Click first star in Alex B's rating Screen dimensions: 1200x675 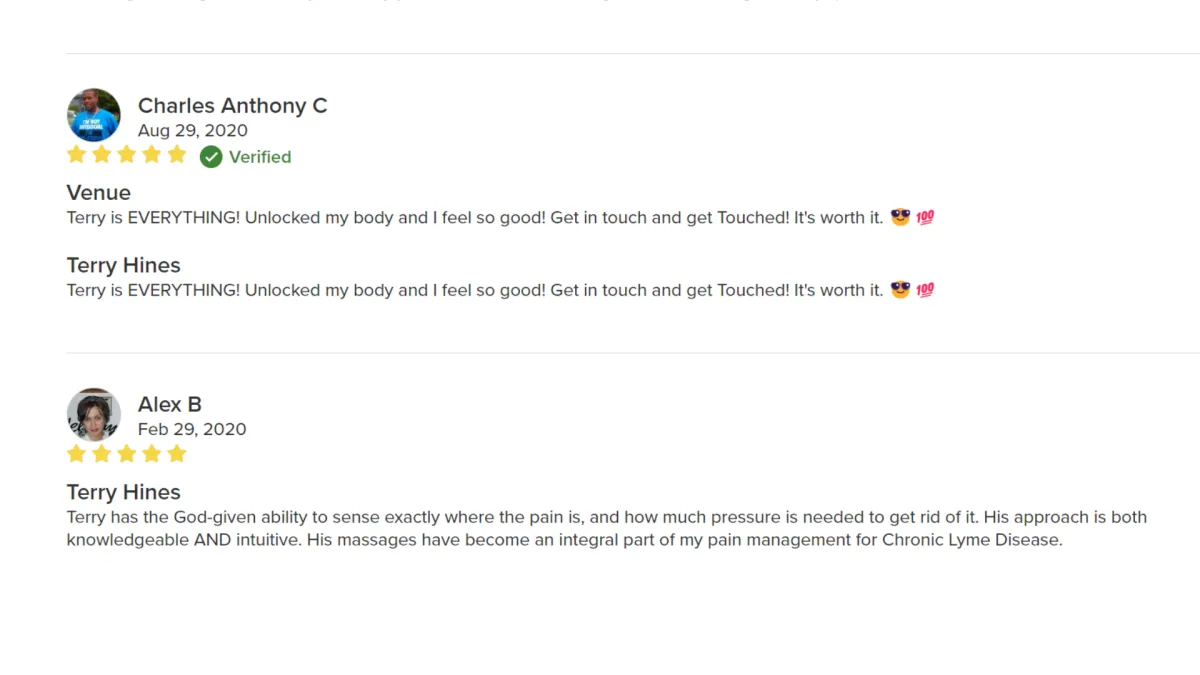77,454
